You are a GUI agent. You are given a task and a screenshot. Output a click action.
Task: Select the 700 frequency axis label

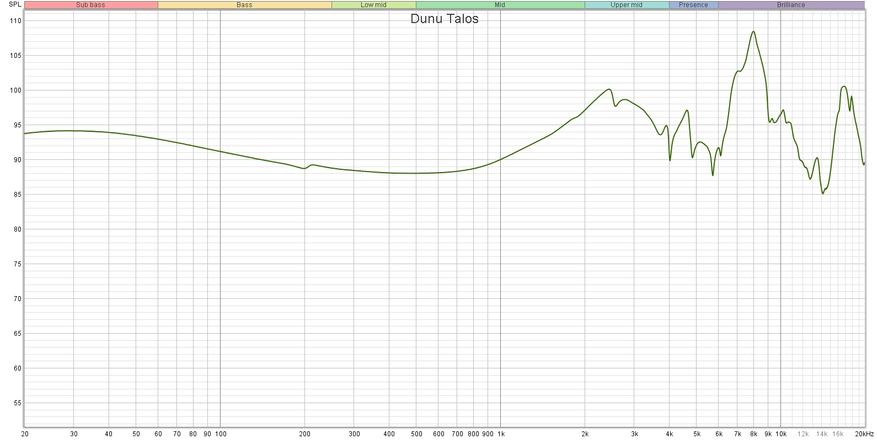coord(457,434)
